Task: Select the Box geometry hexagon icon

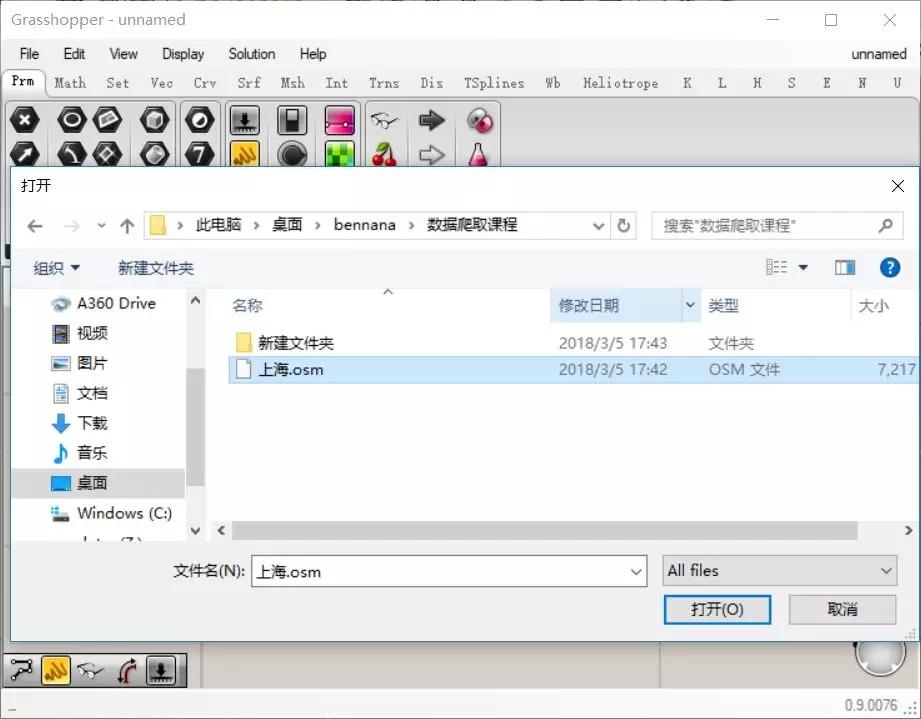Action: [154, 120]
